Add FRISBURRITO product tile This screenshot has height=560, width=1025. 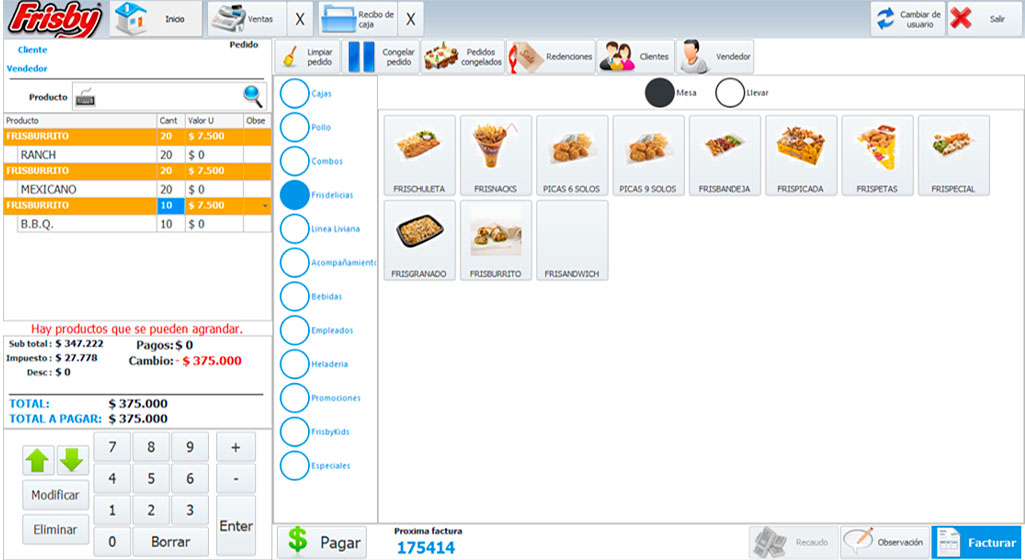(496, 240)
